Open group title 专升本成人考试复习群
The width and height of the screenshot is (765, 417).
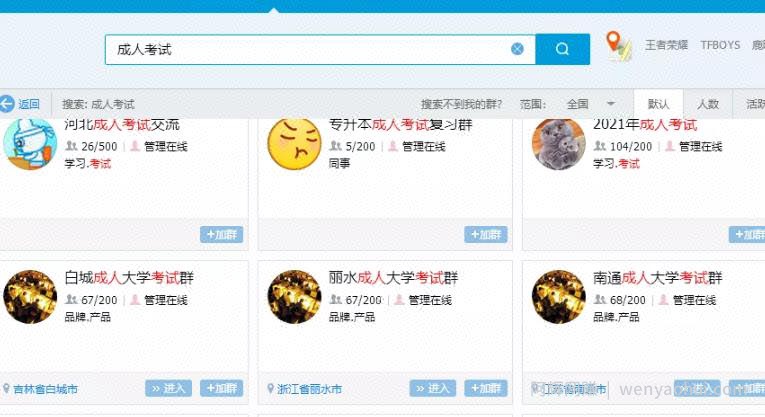[401, 124]
